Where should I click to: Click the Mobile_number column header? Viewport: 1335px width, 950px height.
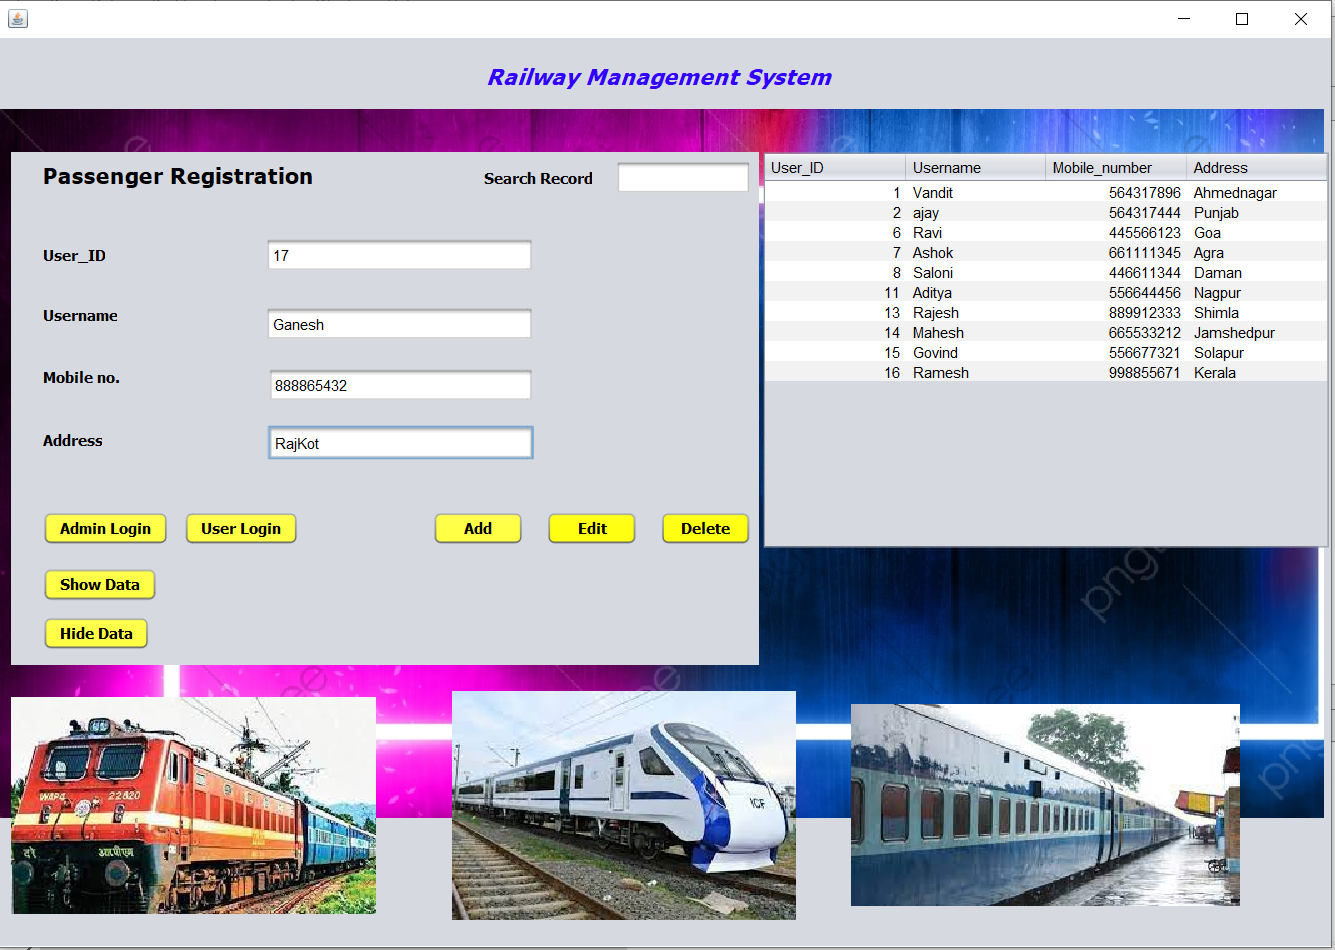[1114, 167]
